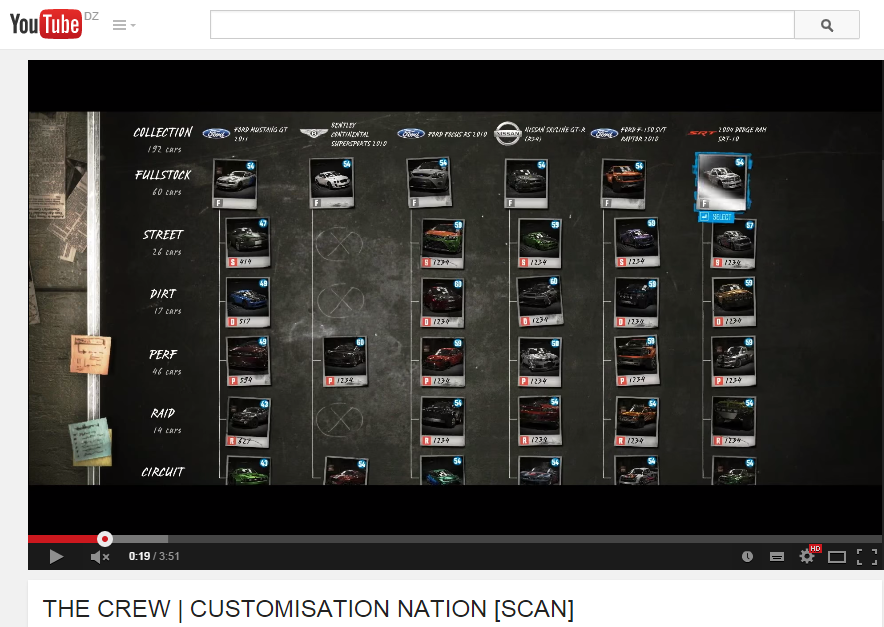This screenshot has width=884, height=627.
Task: Click the YouTube logo
Action: pos(46,24)
